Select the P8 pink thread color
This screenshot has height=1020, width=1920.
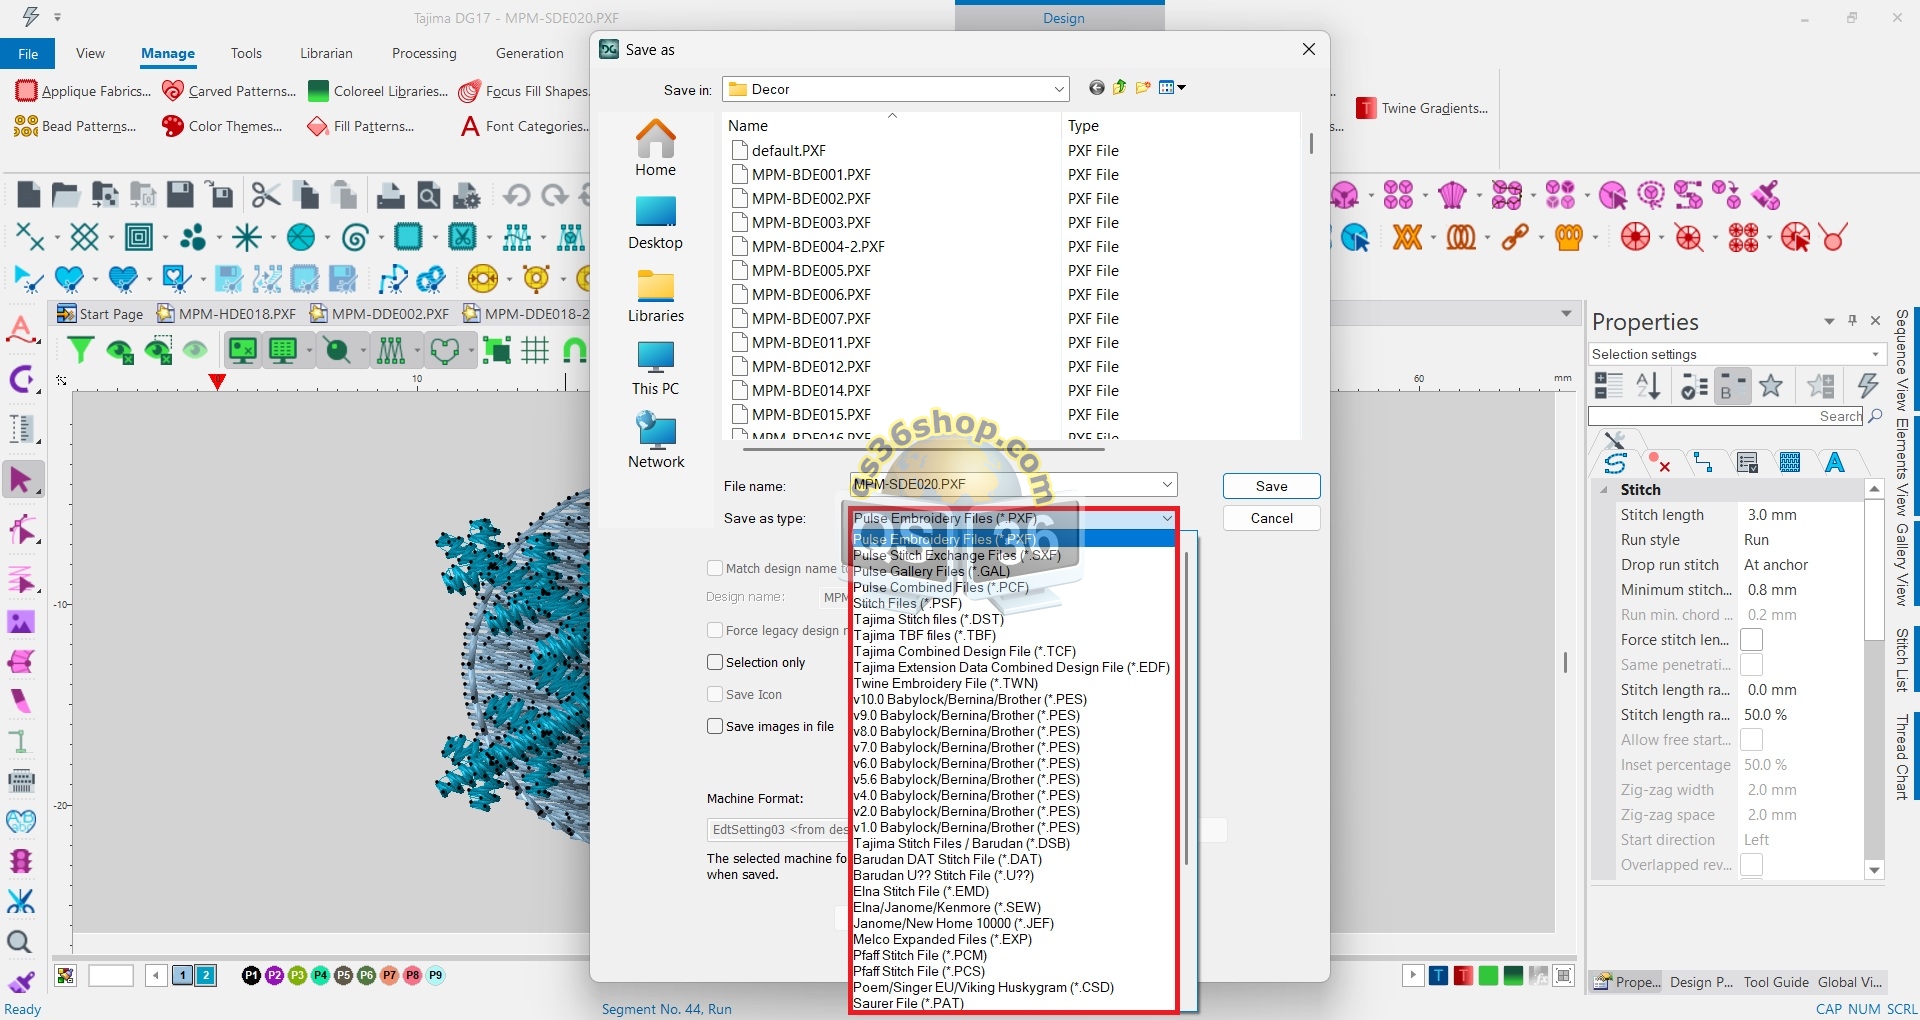tap(412, 975)
